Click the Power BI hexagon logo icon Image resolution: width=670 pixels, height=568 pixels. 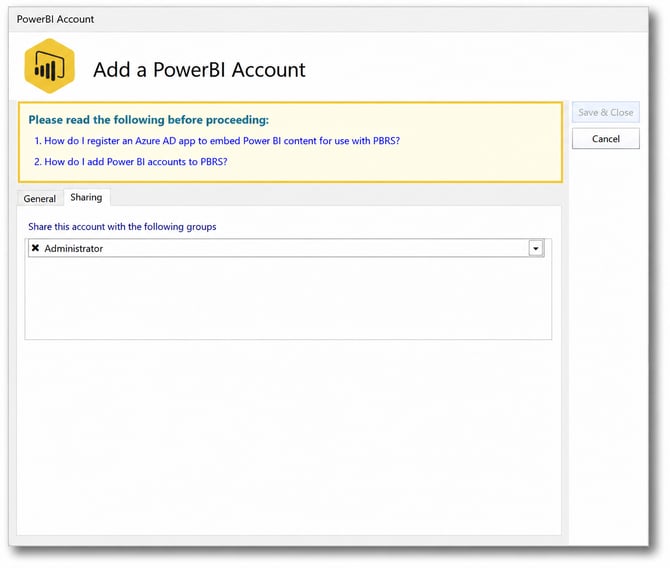[50, 66]
